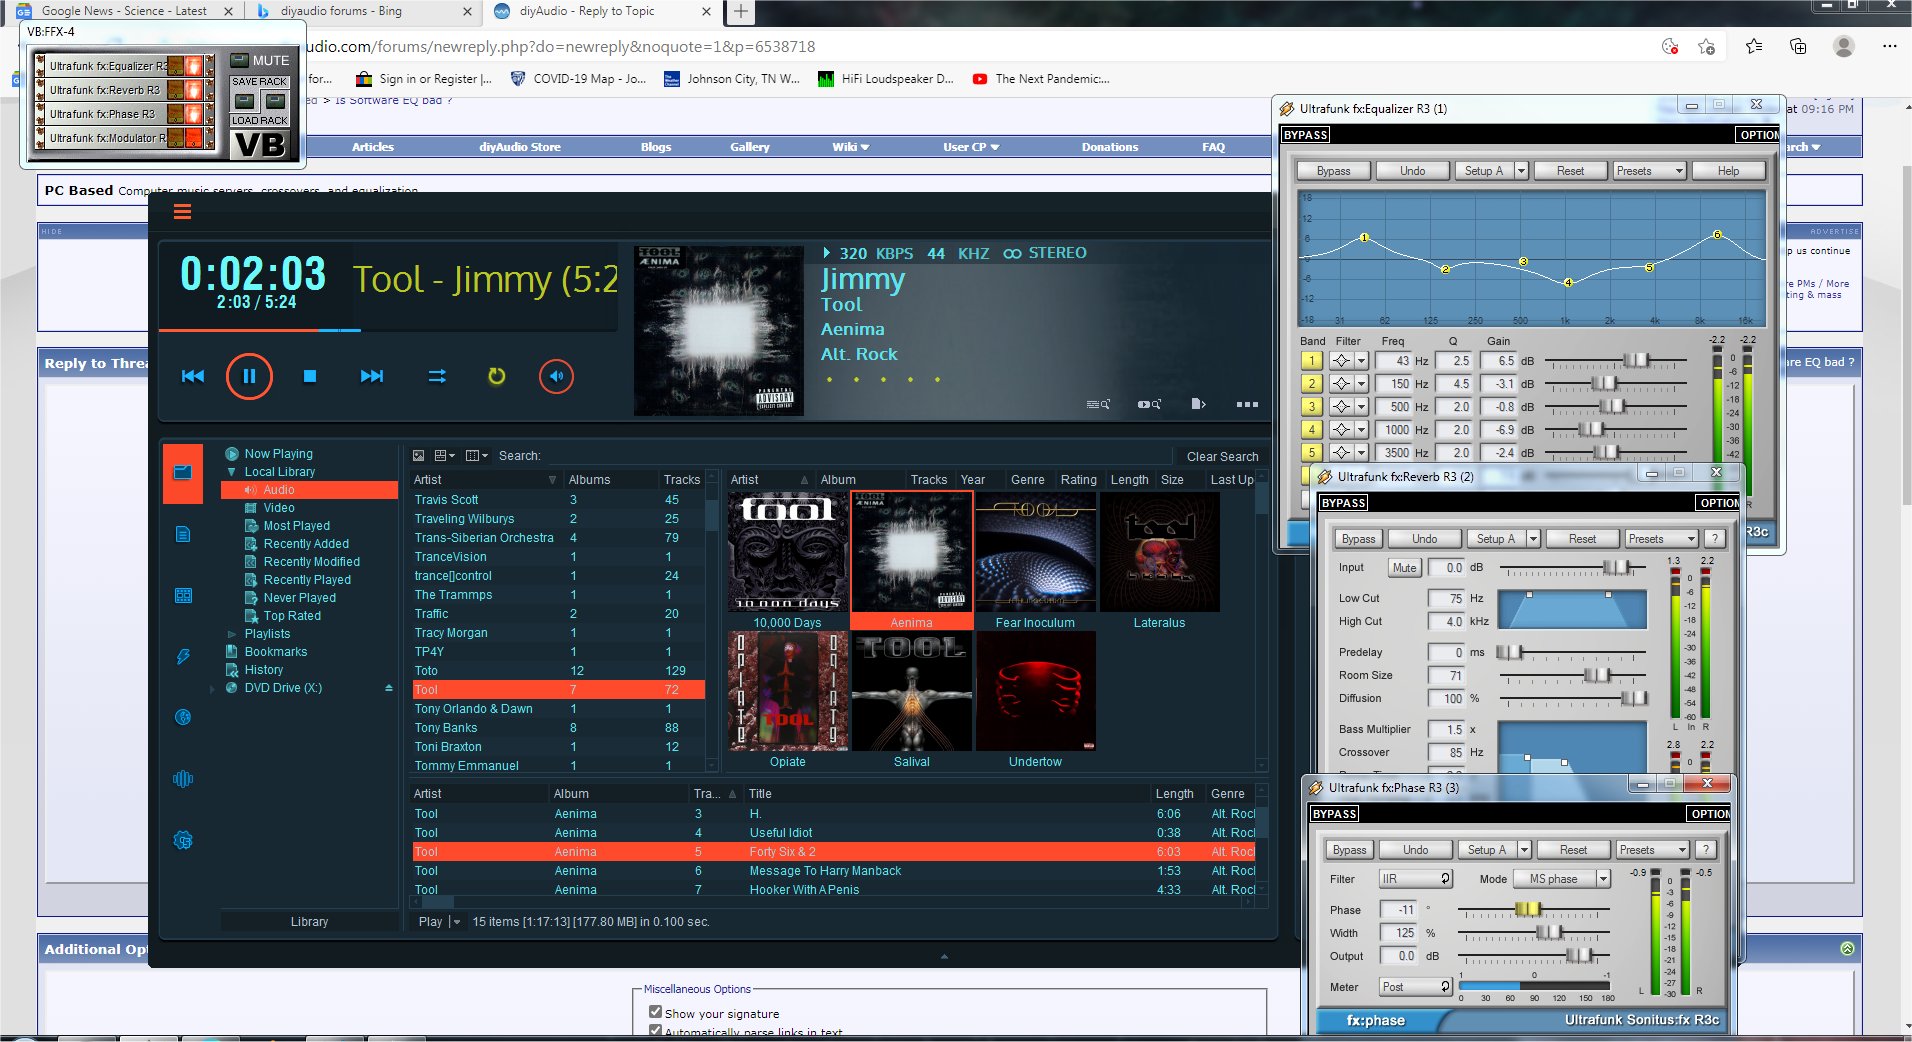Select the Top Rated library item
This screenshot has height=1042, width=1912.
click(x=292, y=616)
